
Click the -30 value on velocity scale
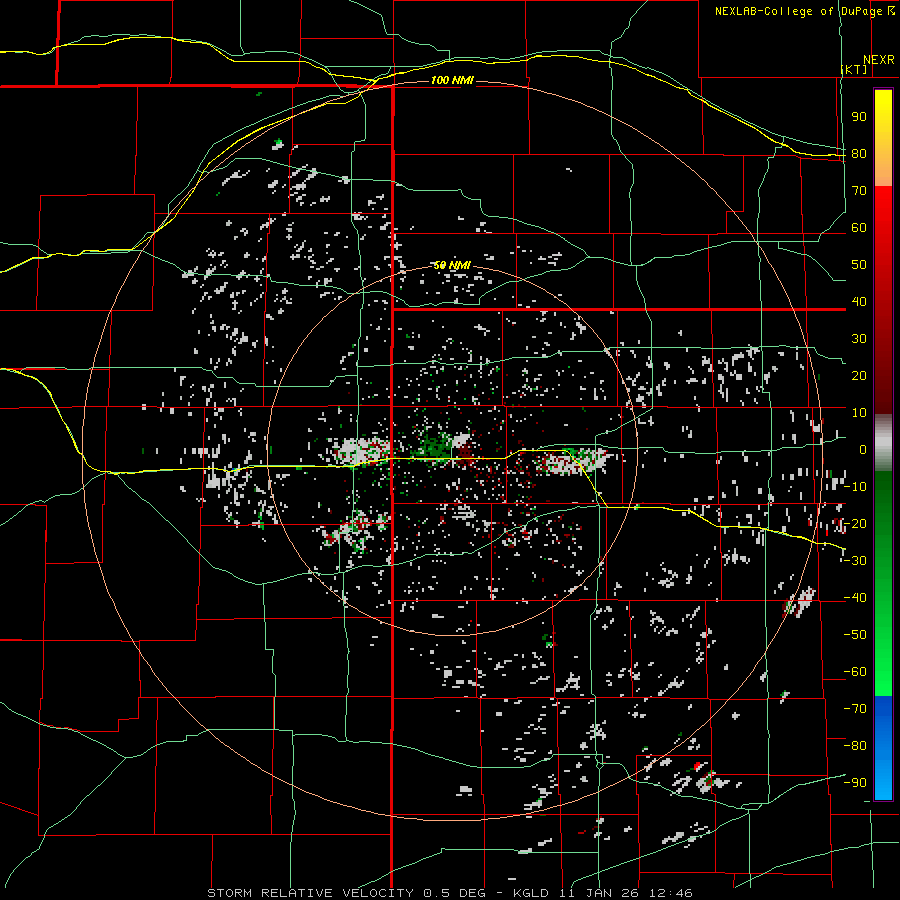tap(855, 561)
